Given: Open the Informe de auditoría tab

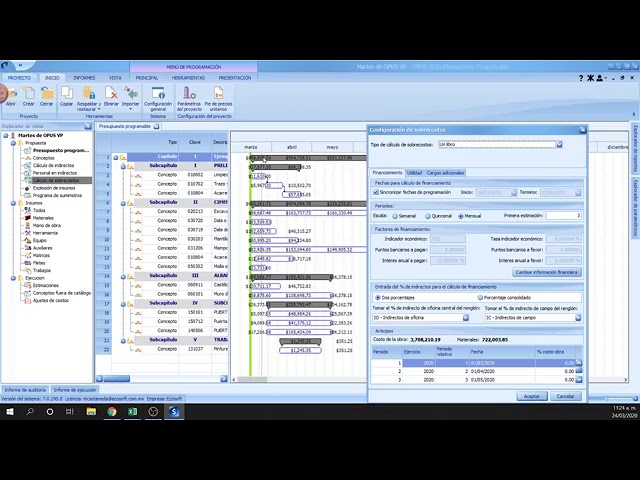Looking at the screenshot, I should pos(25,390).
